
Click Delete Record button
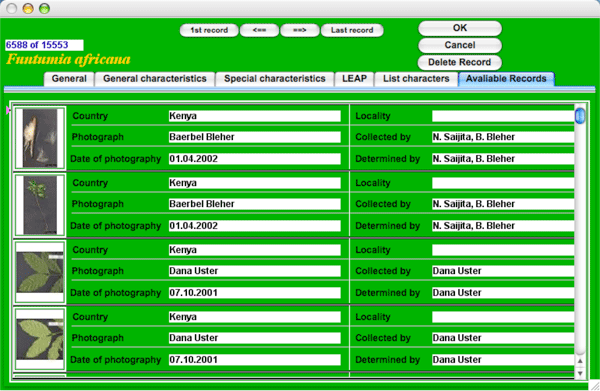[x=460, y=62]
